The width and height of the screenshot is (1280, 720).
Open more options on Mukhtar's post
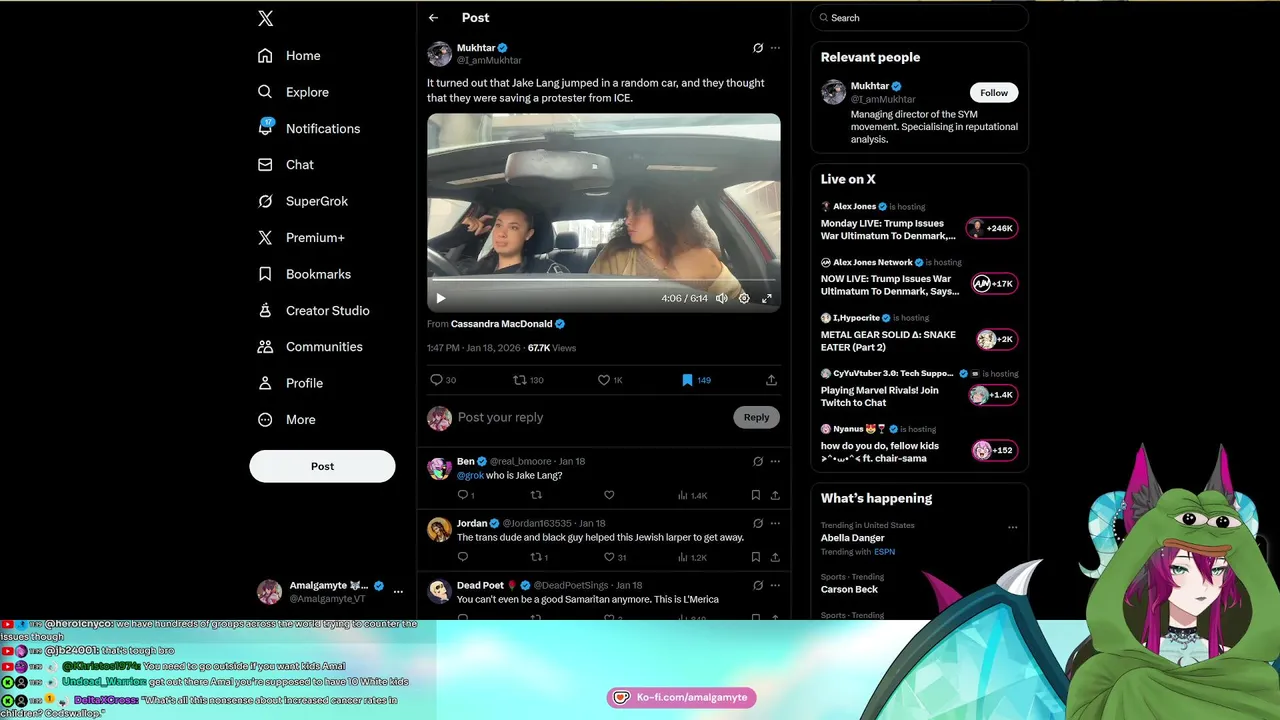[775, 48]
